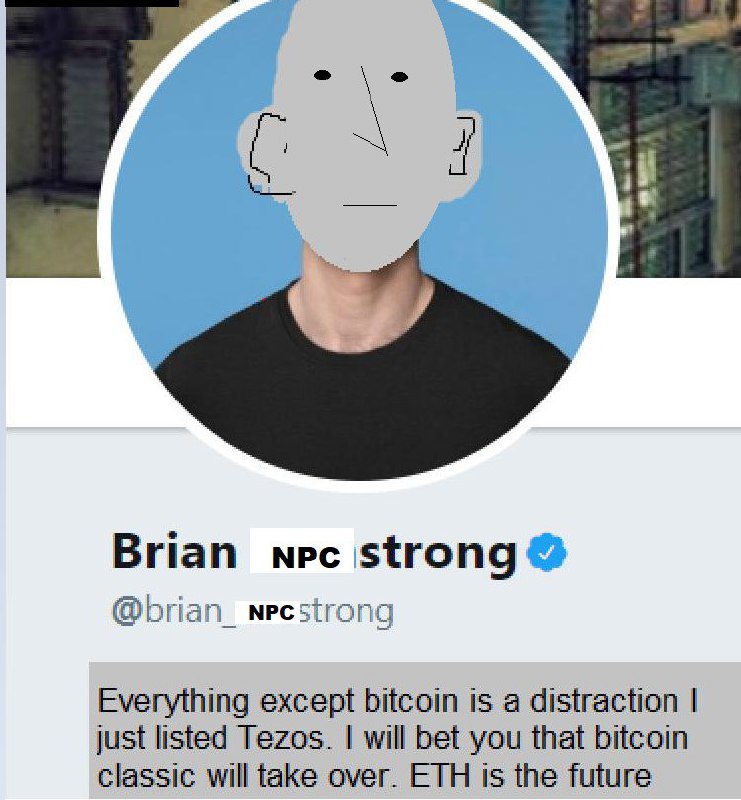Click the NPC face's right eye dot

[399, 77]
